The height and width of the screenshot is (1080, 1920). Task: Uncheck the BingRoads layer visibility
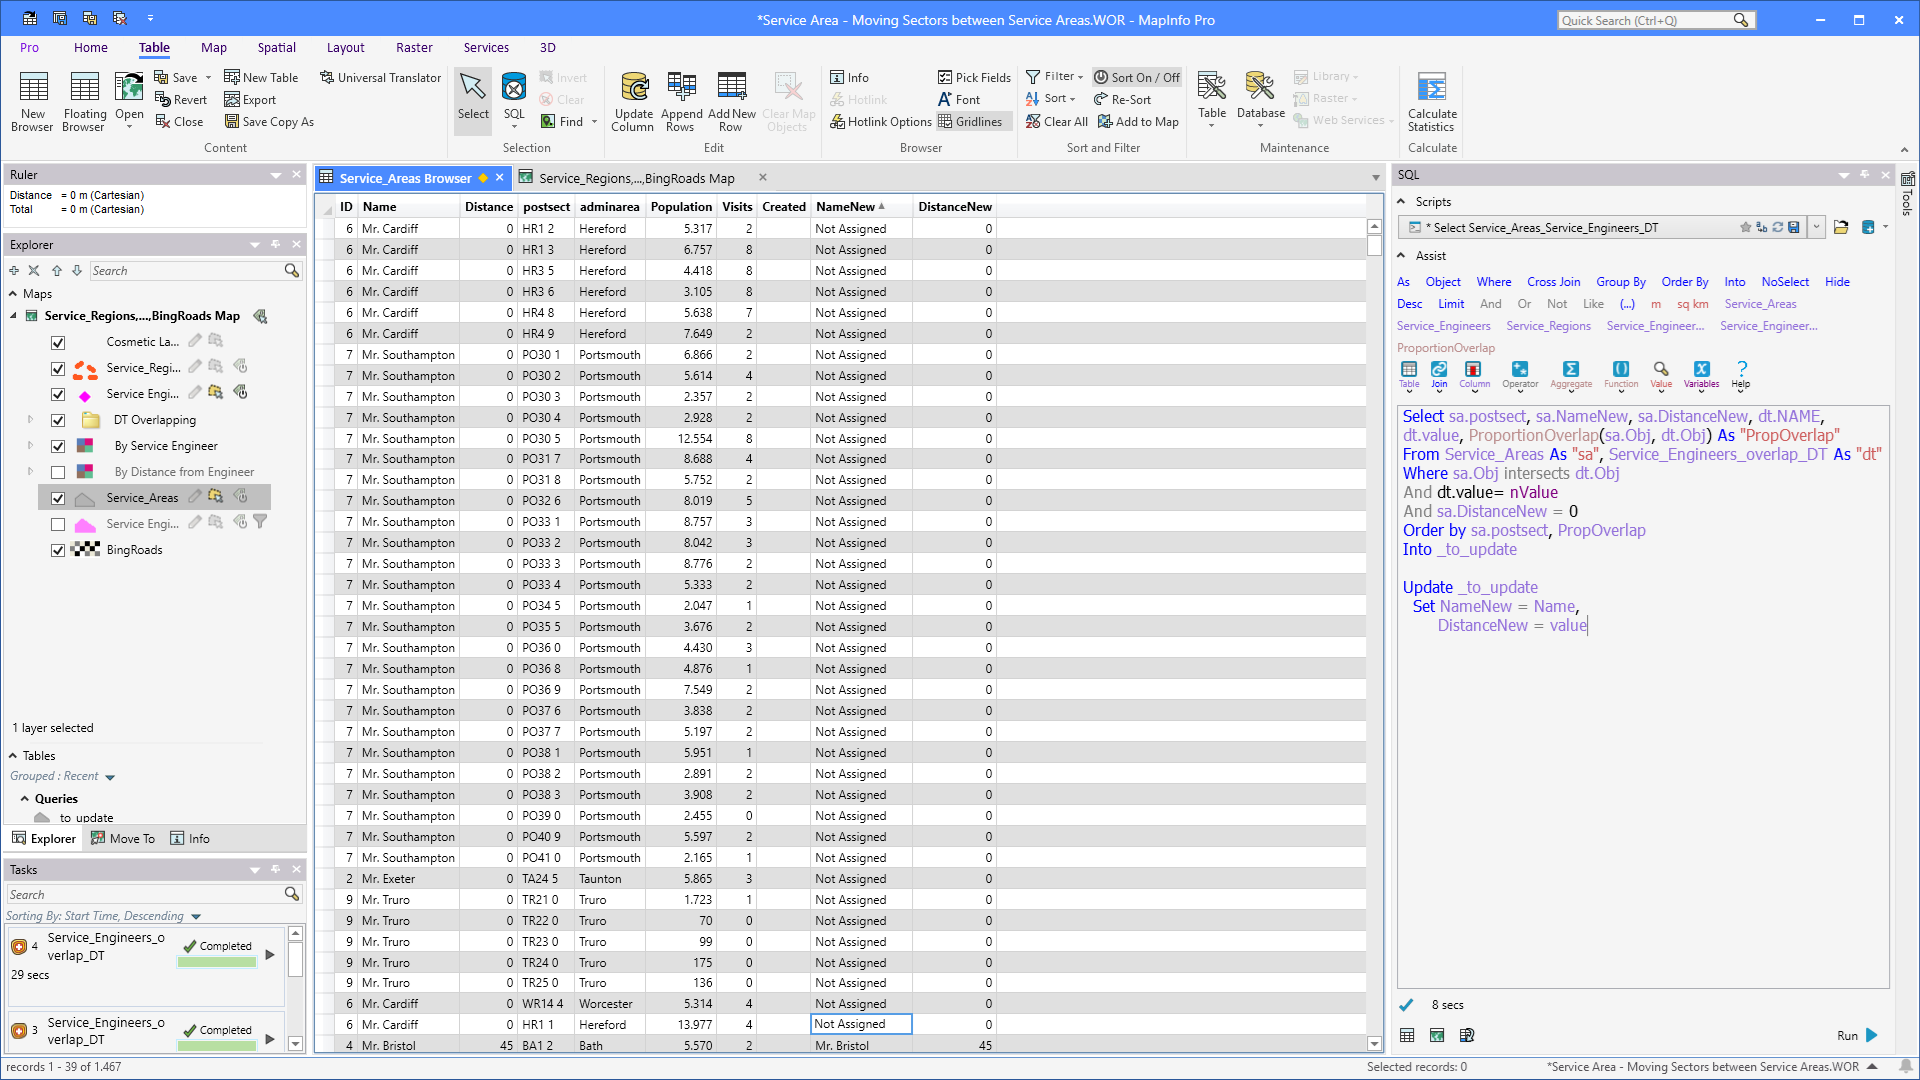point(58,550)
